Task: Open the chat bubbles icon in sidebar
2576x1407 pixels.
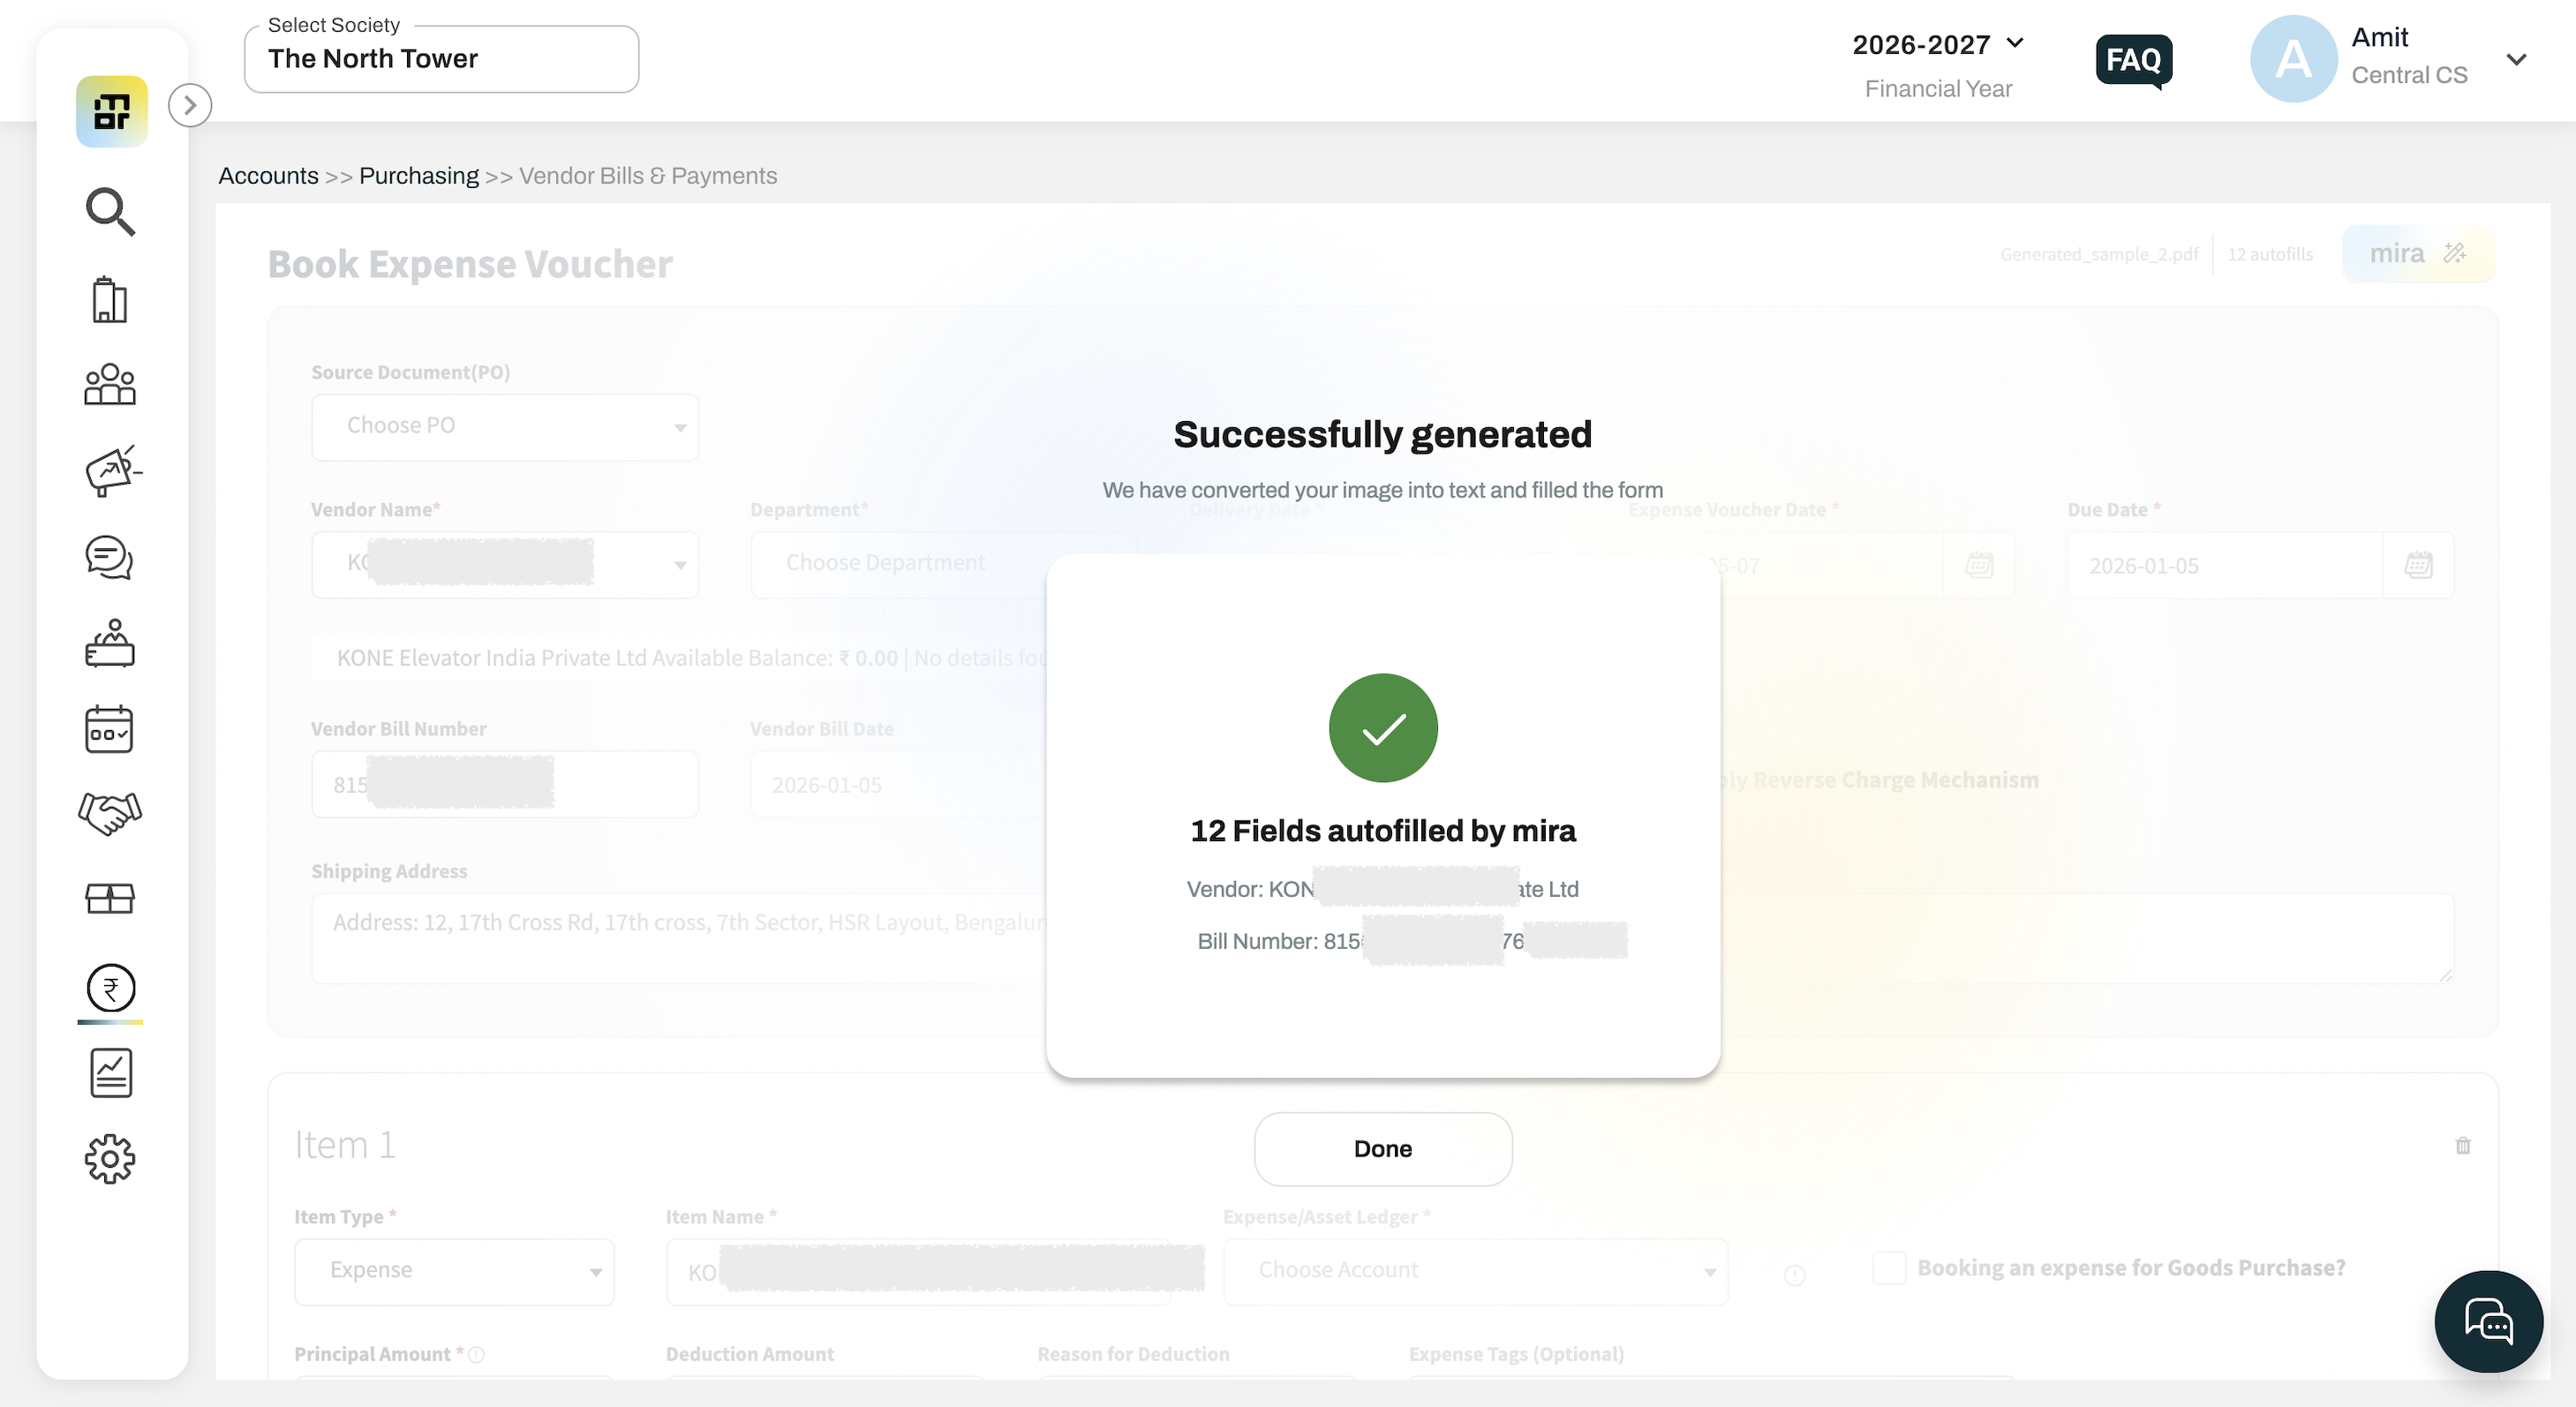Action: point(110,557)
